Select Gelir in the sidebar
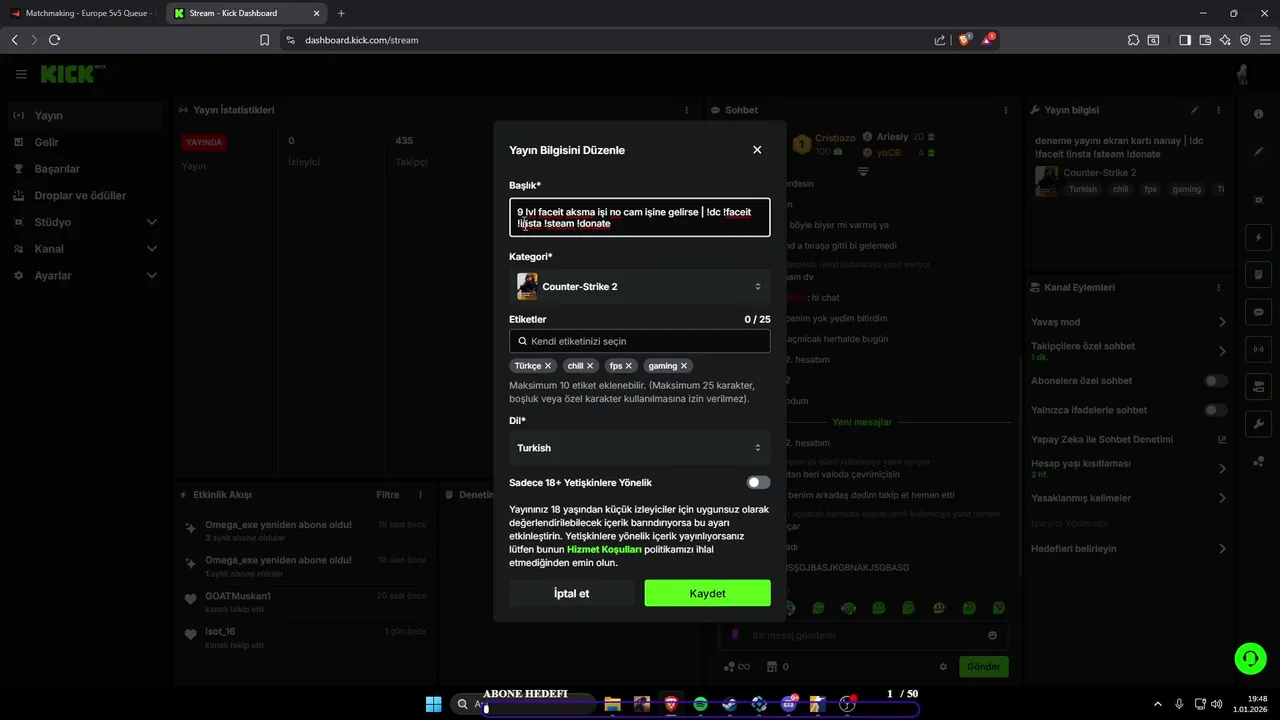1280x720 pixels. click(x=85, y=142)
